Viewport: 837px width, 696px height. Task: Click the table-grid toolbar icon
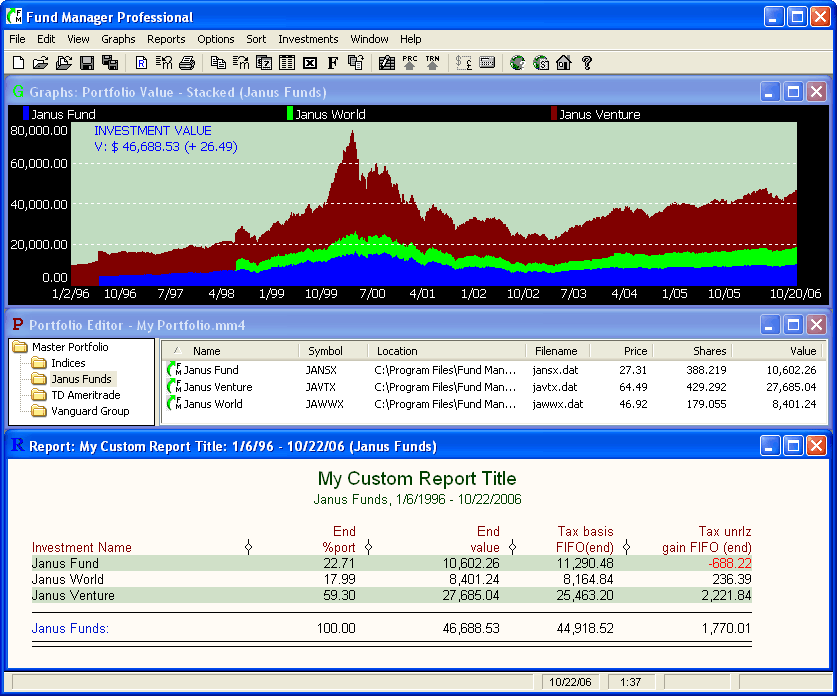click(287, 63)
